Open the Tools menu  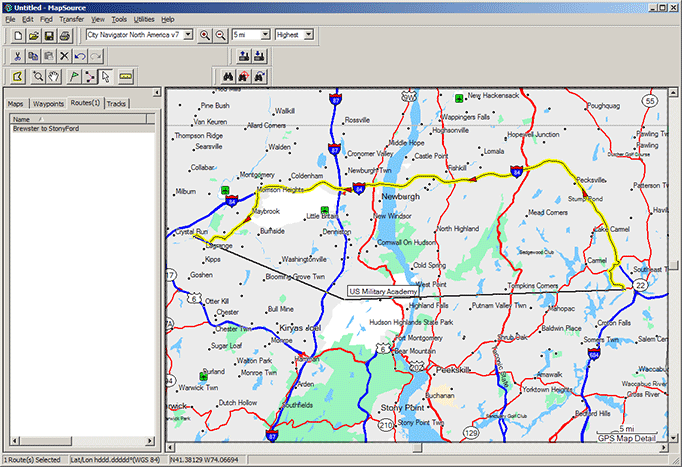119,20
